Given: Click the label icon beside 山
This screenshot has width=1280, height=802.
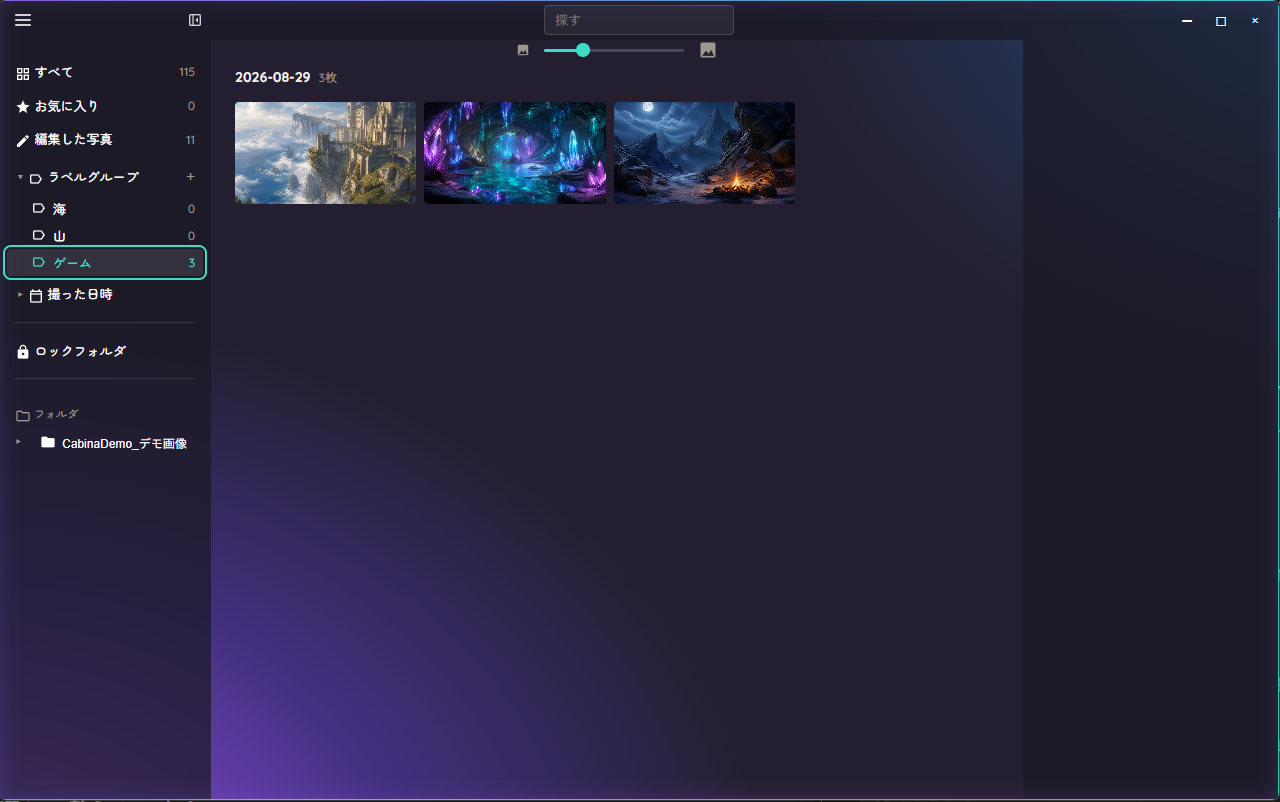Looking at the screenshot, I should pyautogui.click(x=39, y=236).
